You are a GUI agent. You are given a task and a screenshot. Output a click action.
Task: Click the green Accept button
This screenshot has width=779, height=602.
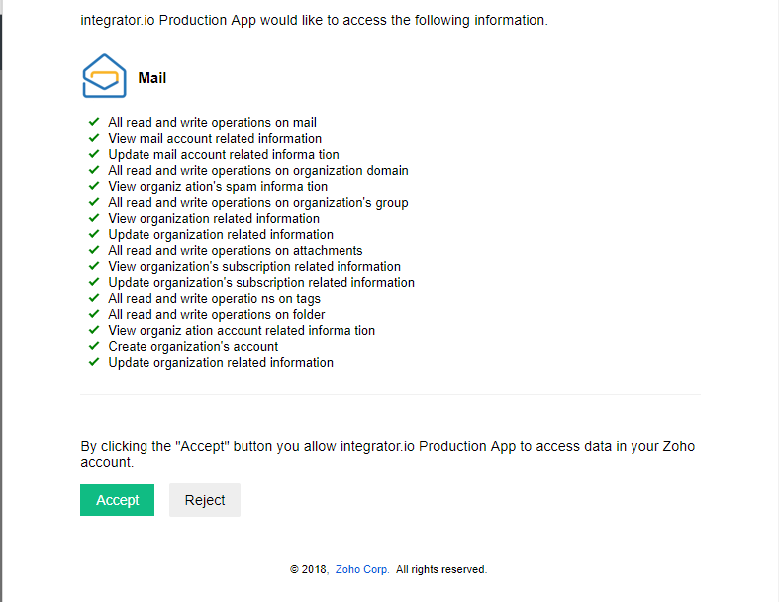[x=117, y=500]
